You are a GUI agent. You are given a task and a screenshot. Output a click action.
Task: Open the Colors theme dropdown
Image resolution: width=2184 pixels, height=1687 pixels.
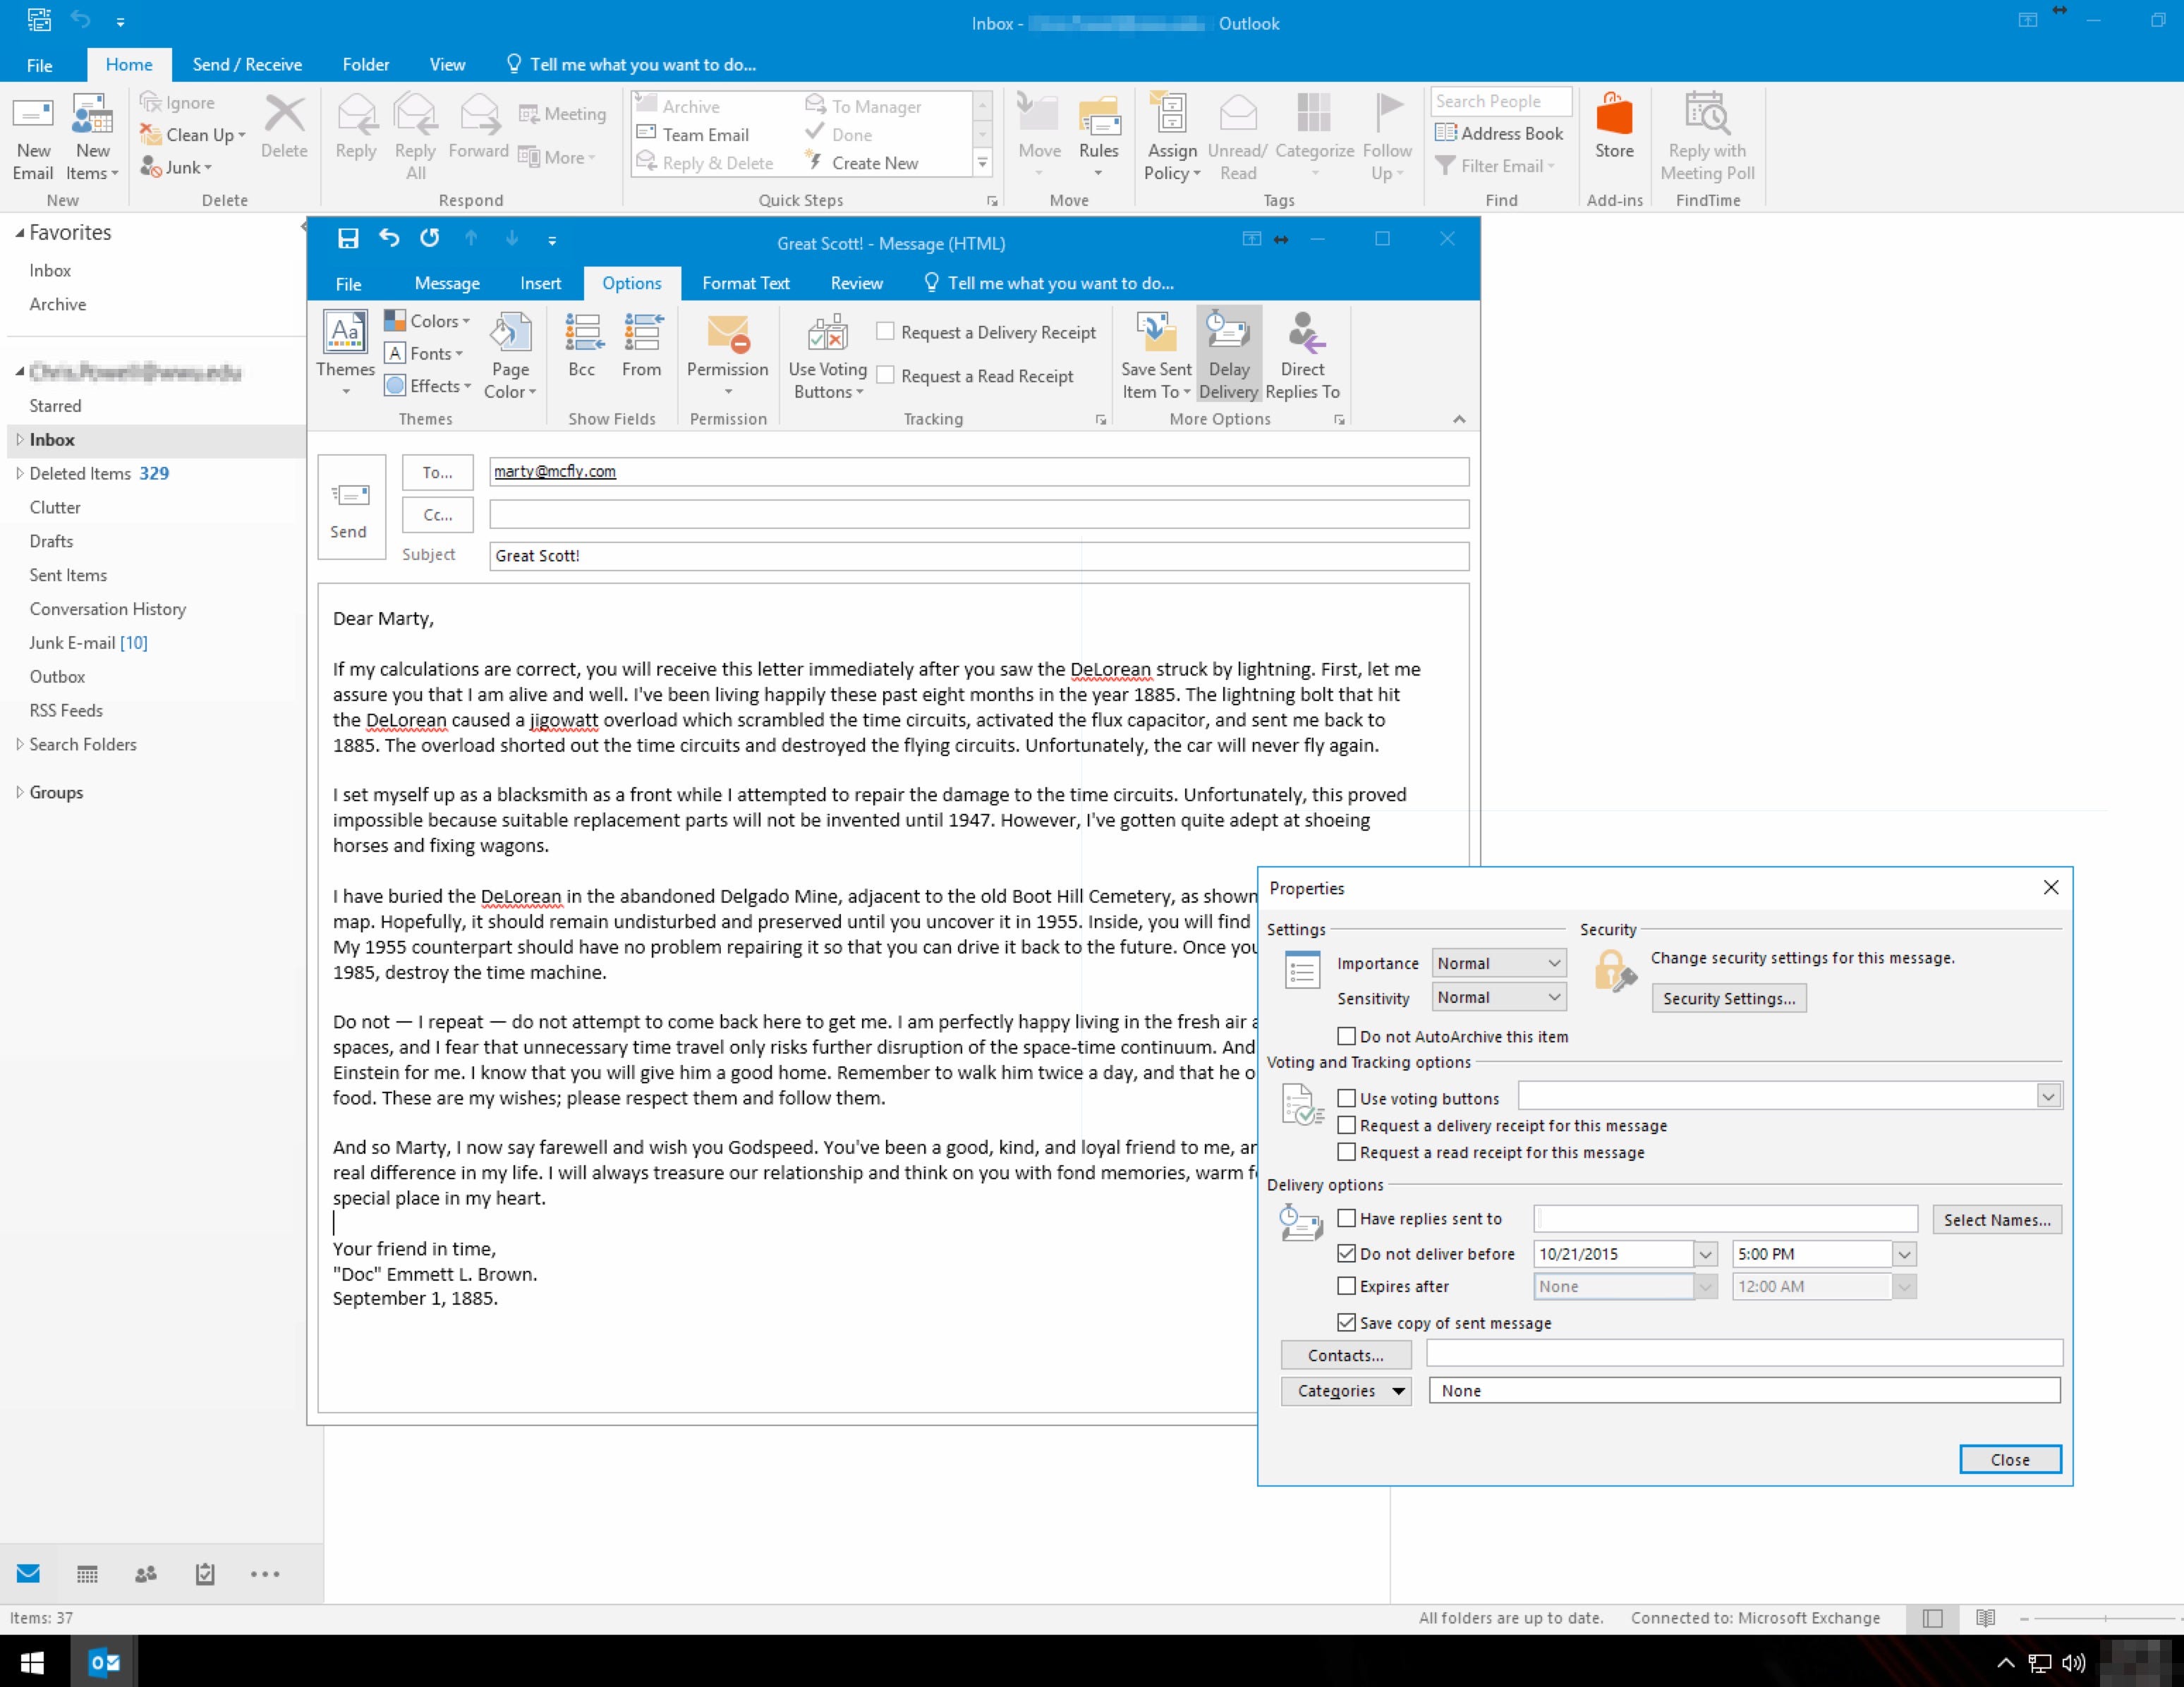[x=427, y=320]
